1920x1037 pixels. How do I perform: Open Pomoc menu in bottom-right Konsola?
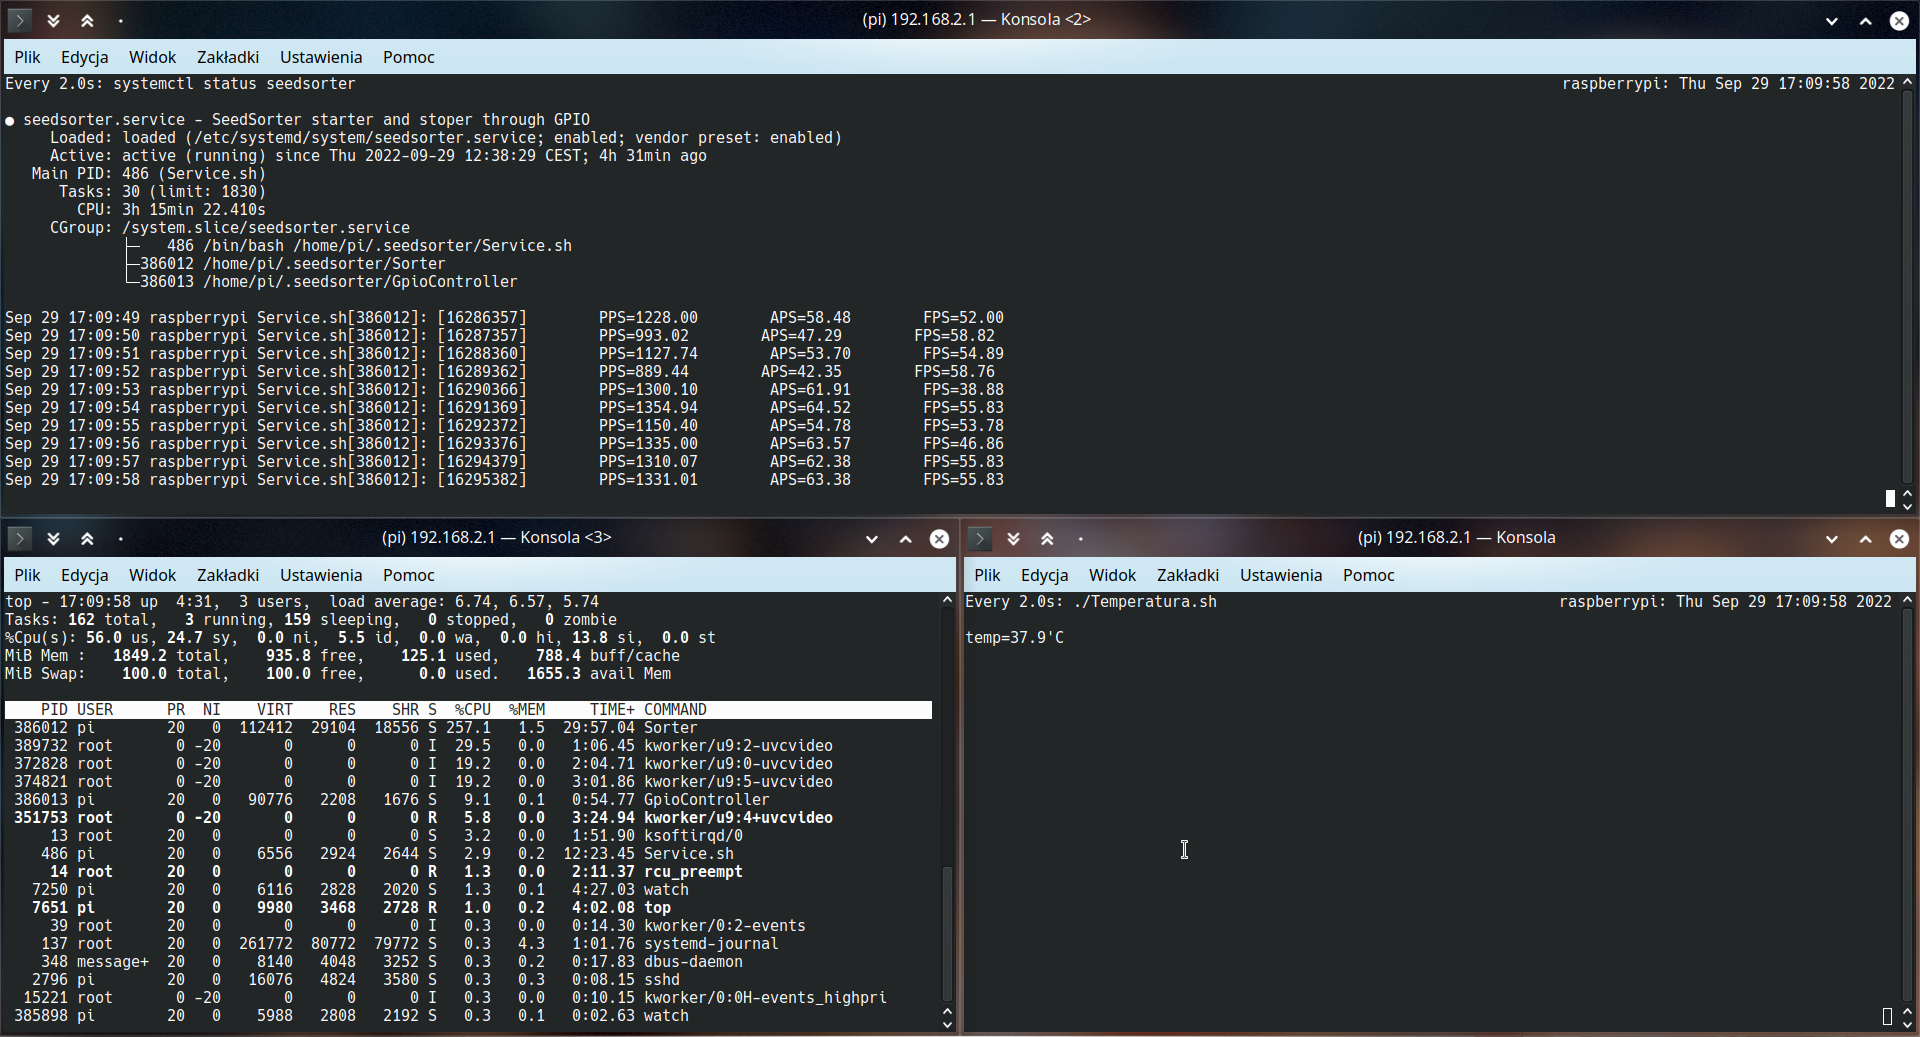pyautogui.click(x=1369, y=575)
